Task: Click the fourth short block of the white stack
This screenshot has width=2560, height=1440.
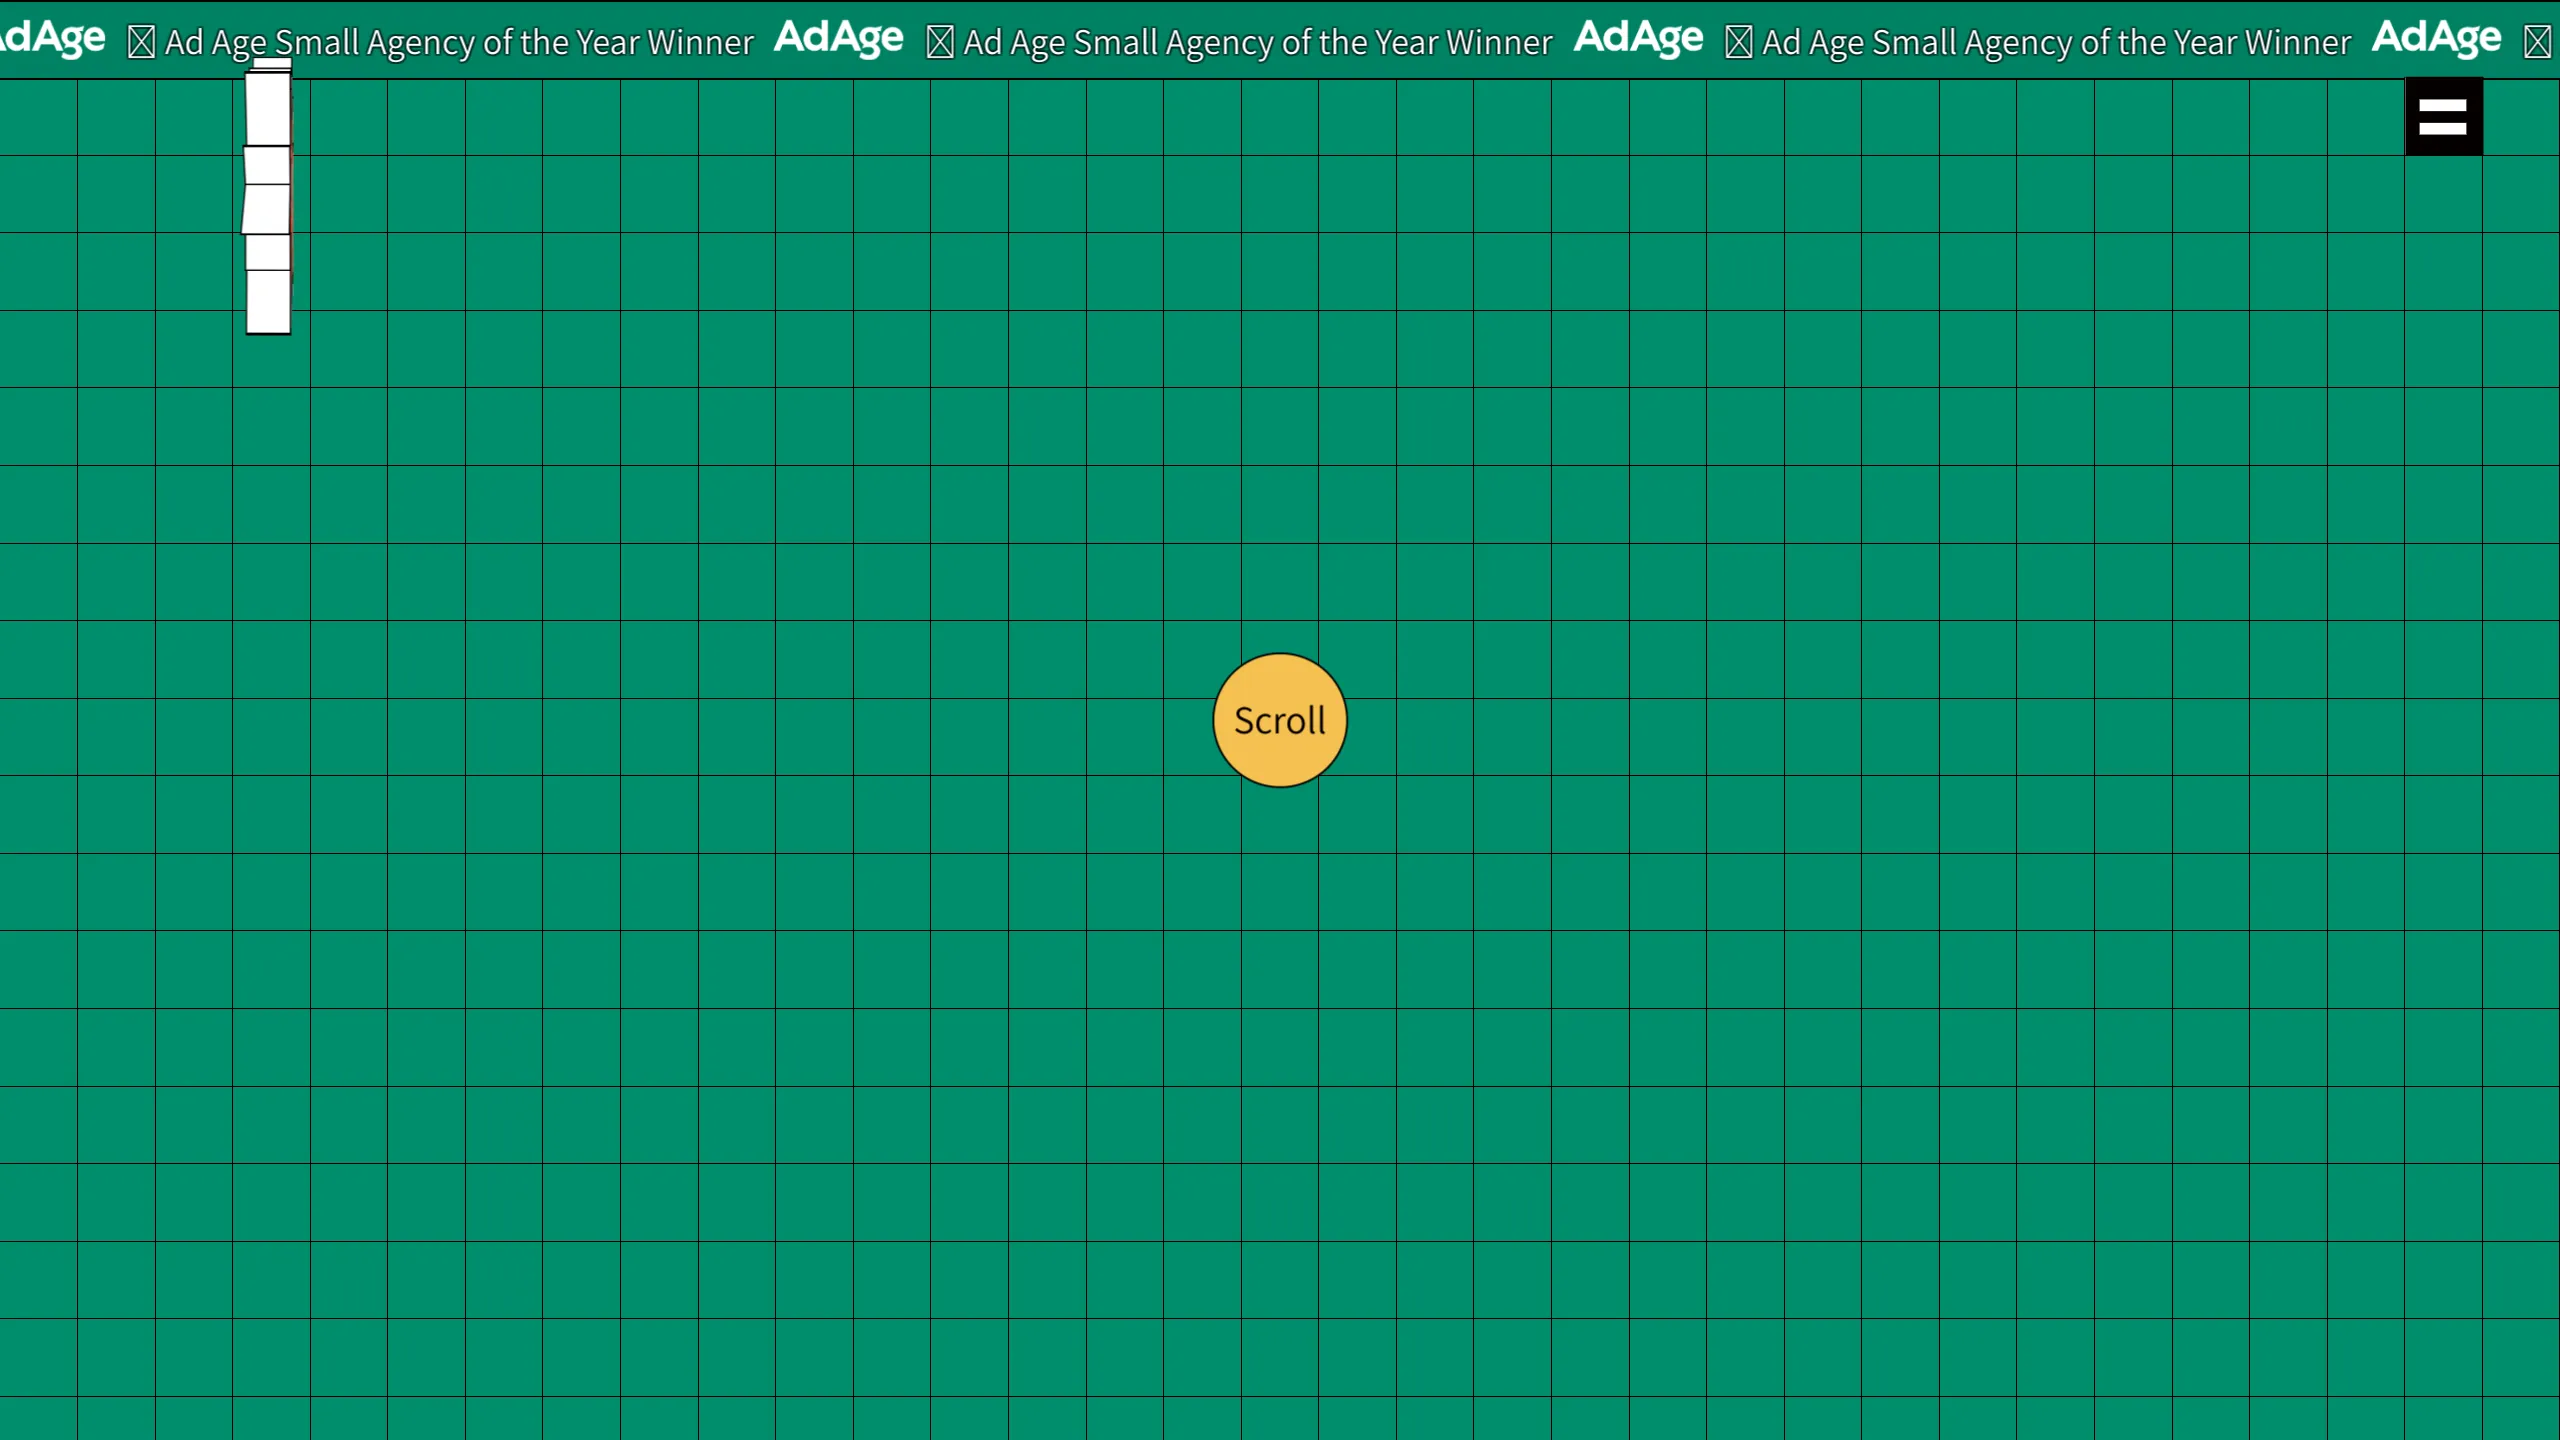Action: tap(268, 252)
